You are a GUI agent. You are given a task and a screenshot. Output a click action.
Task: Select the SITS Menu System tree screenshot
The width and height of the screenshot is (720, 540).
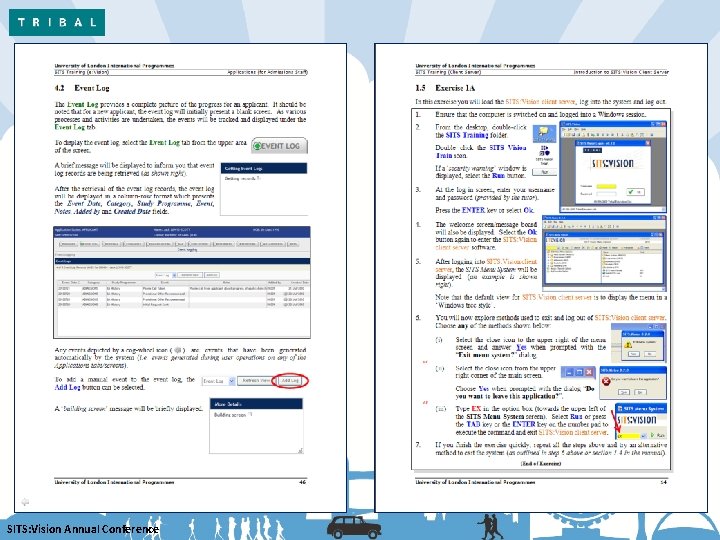coord(604,253)
